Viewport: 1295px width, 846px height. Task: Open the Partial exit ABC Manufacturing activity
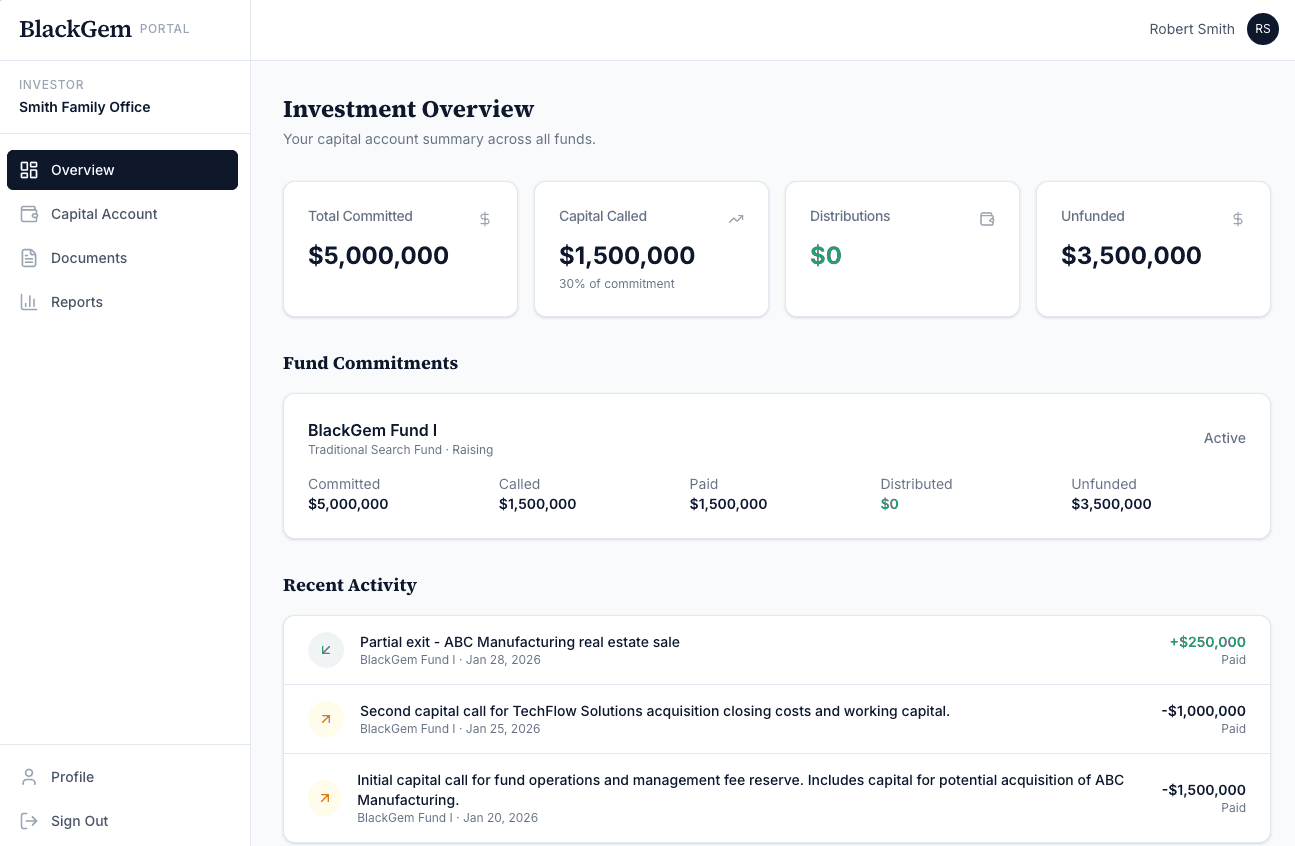[x=777, y=650]
